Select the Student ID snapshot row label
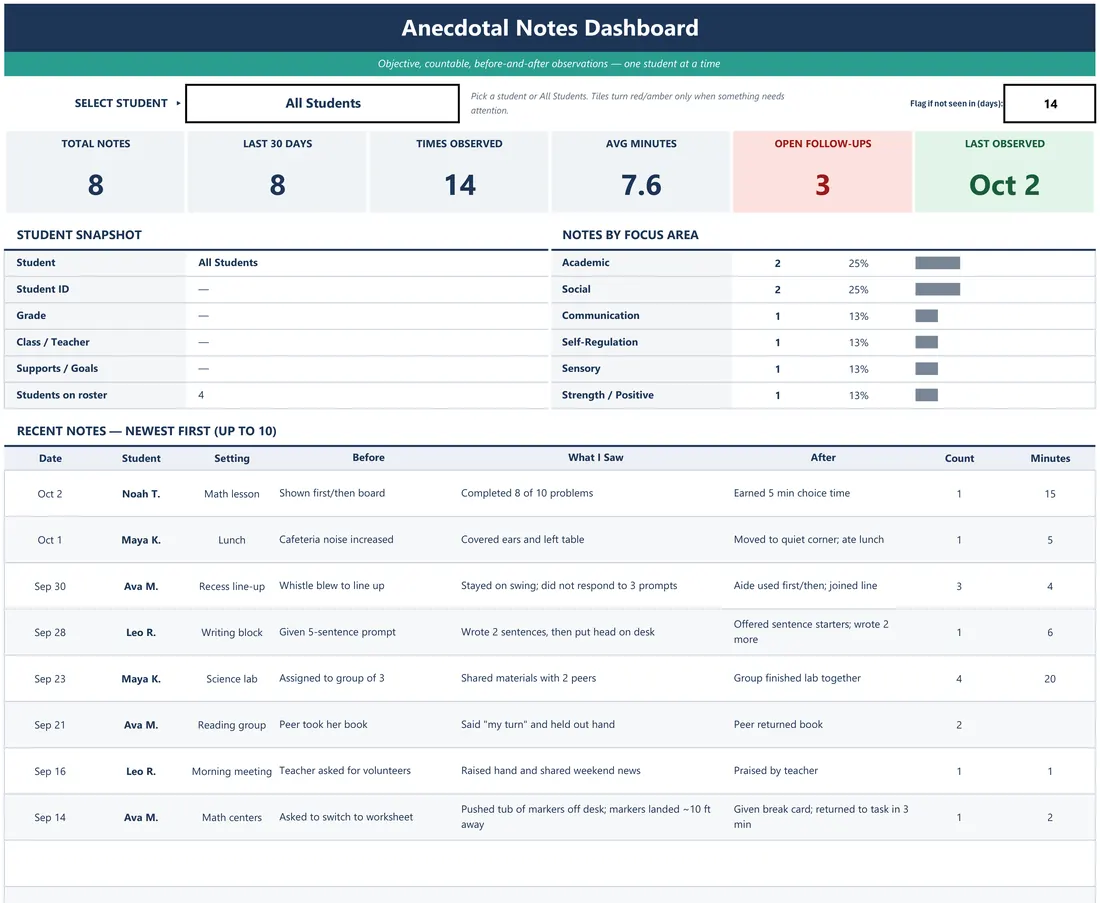The width and height of the screenshot is (1100, 903). coord(43,289)
